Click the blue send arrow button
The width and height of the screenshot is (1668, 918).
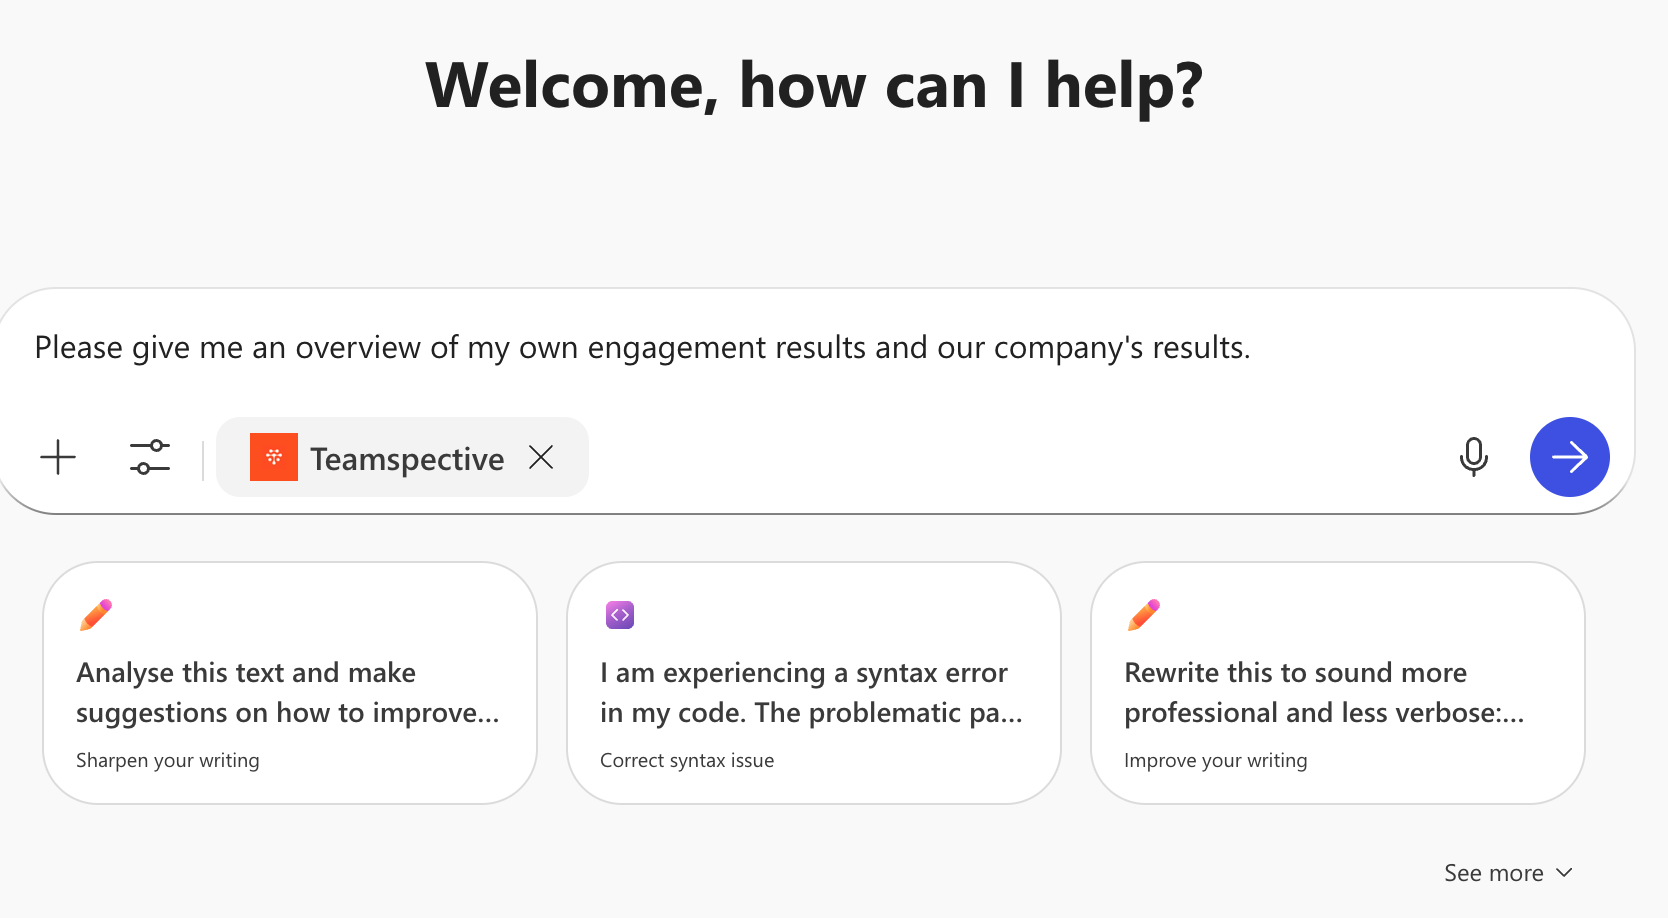click(1569, 457)
